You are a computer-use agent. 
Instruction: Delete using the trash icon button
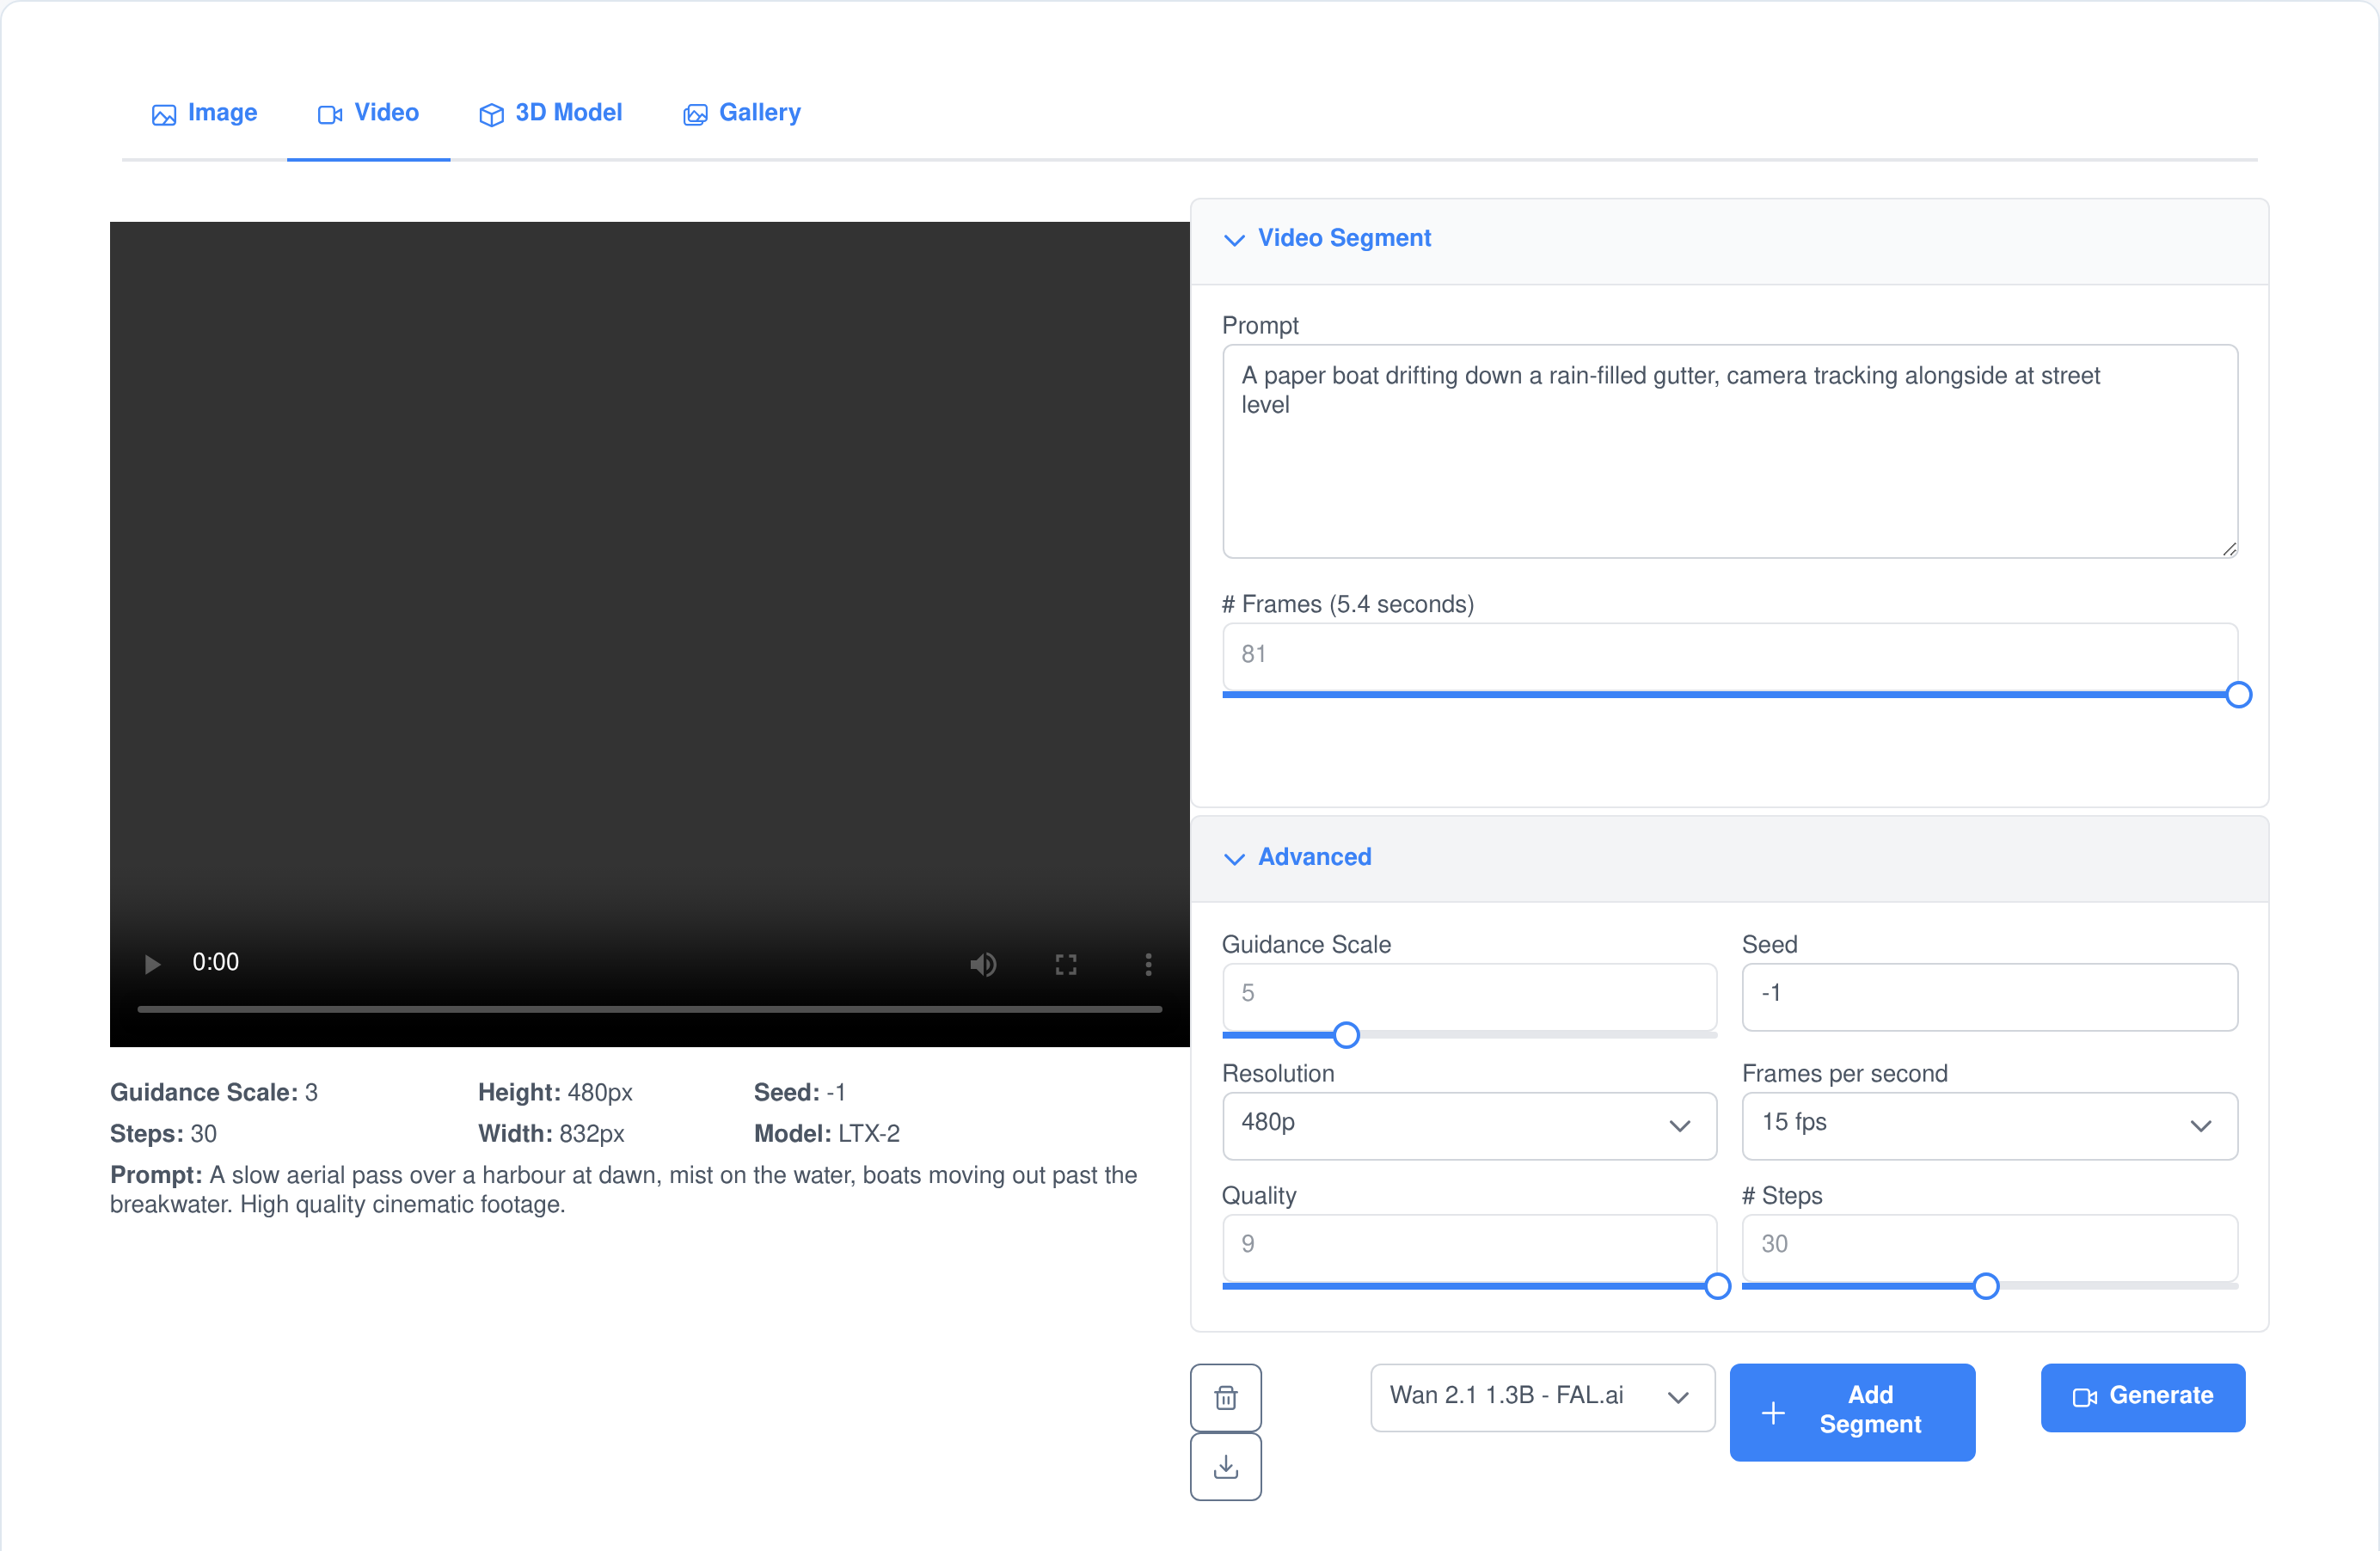point(1225,1397)
